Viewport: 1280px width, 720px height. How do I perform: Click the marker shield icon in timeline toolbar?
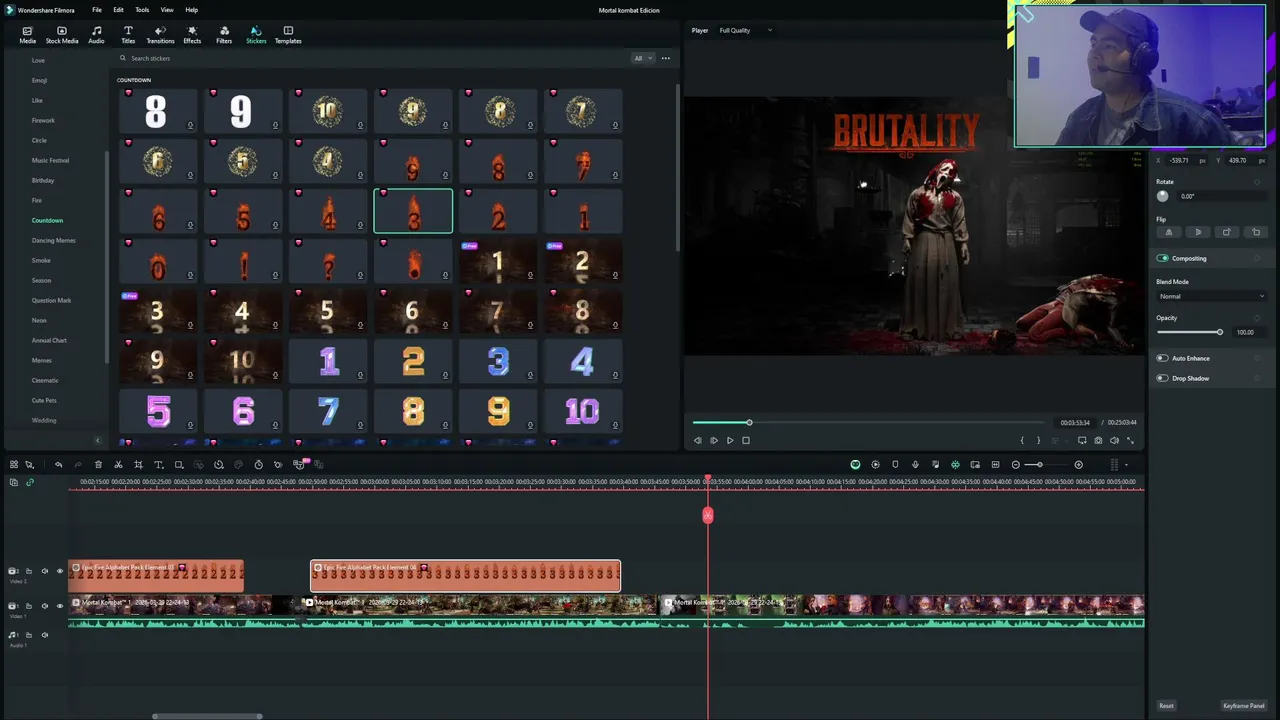pos(895,465)
